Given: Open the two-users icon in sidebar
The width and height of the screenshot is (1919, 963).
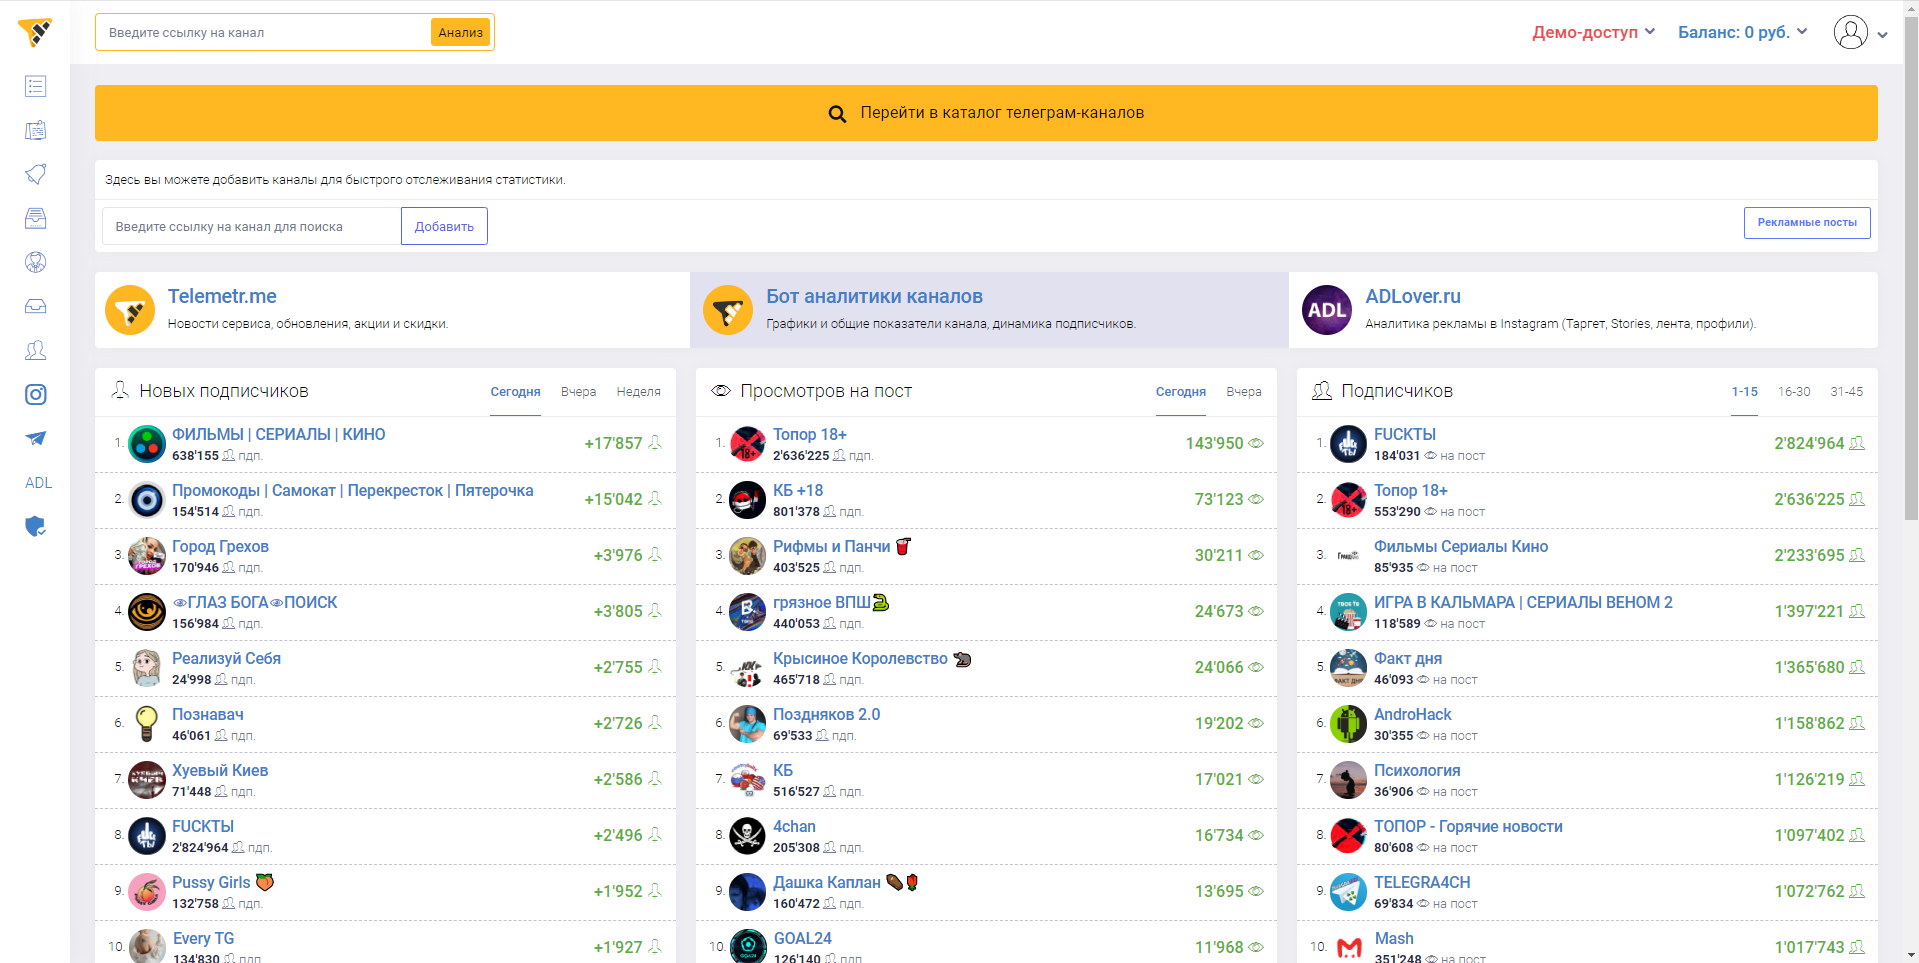Looking at the screenshot, I should tap(35, 350).
